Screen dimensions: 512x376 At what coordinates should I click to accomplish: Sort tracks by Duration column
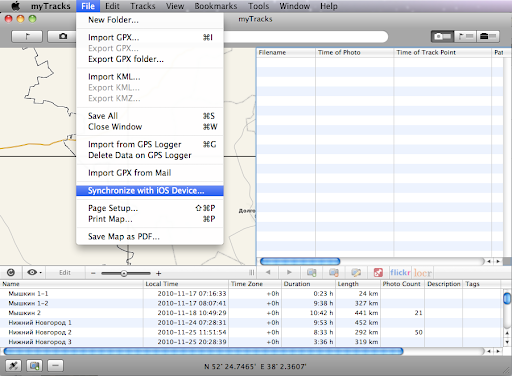pyautogui.click(x=308, y=284)
